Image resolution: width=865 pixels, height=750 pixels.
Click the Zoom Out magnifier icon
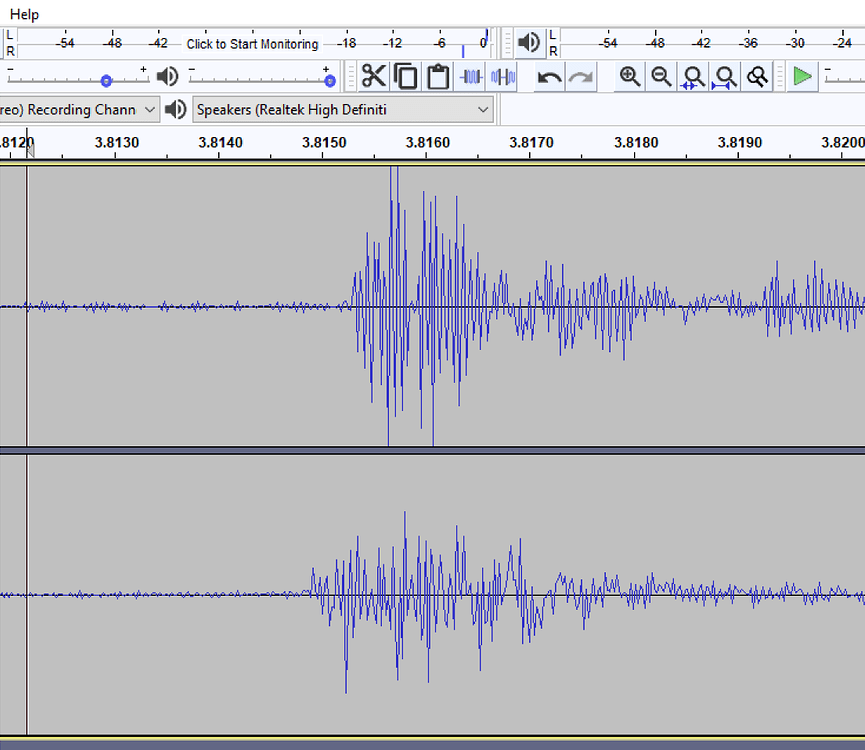coord(661,77)
